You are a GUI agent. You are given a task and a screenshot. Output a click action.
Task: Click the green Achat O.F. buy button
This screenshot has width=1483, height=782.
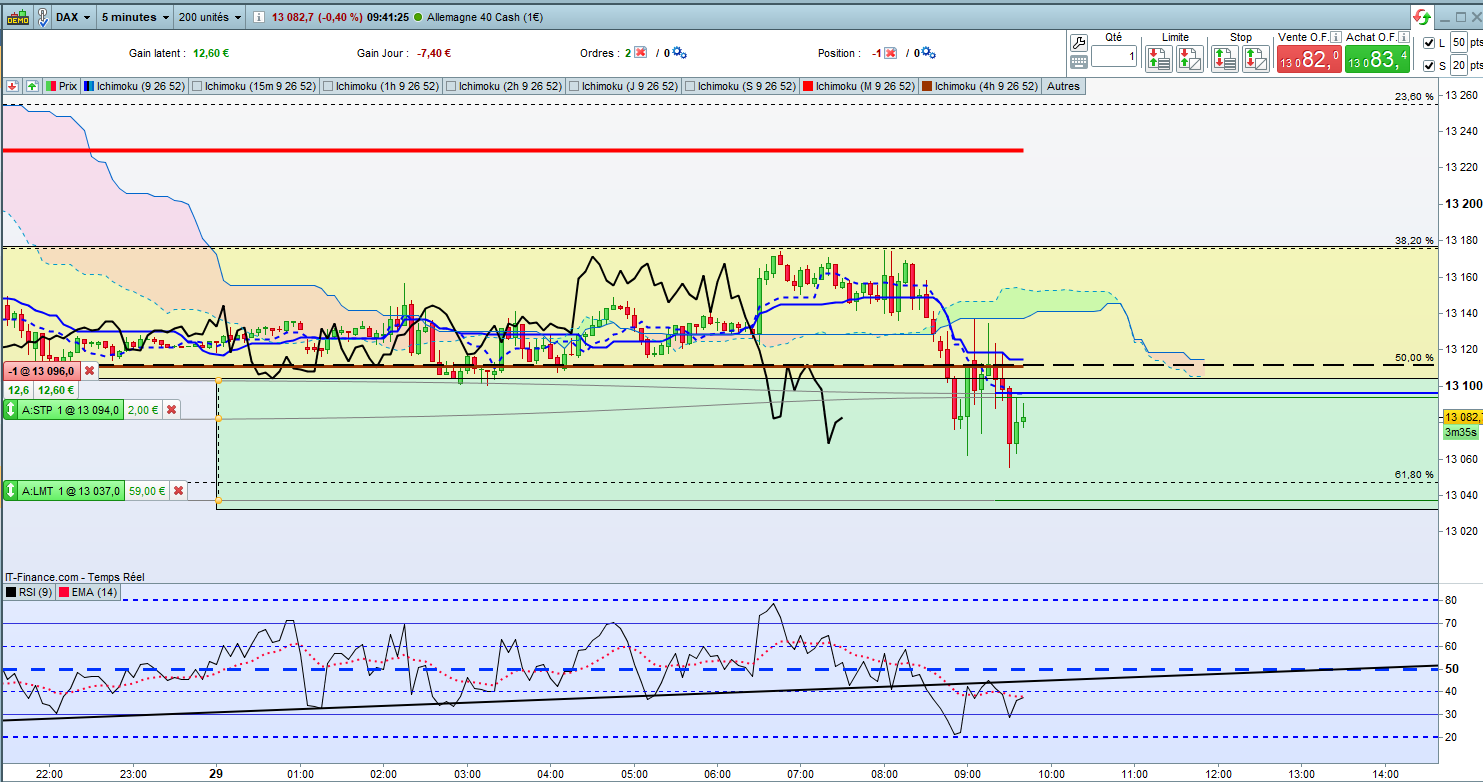click(x=1377, y=59)
